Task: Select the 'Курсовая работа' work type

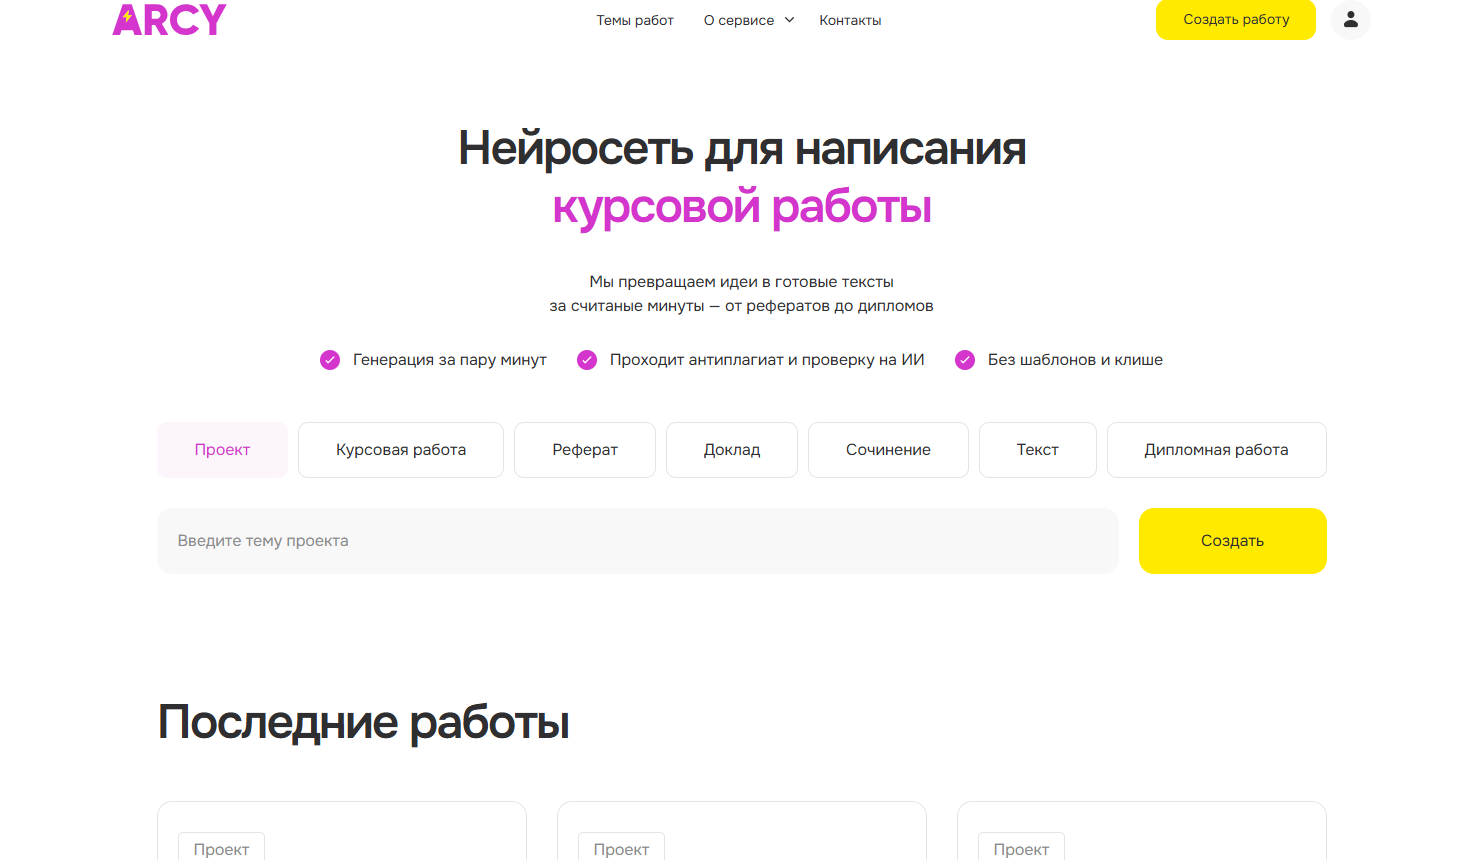Action: [x=400, y=449]
